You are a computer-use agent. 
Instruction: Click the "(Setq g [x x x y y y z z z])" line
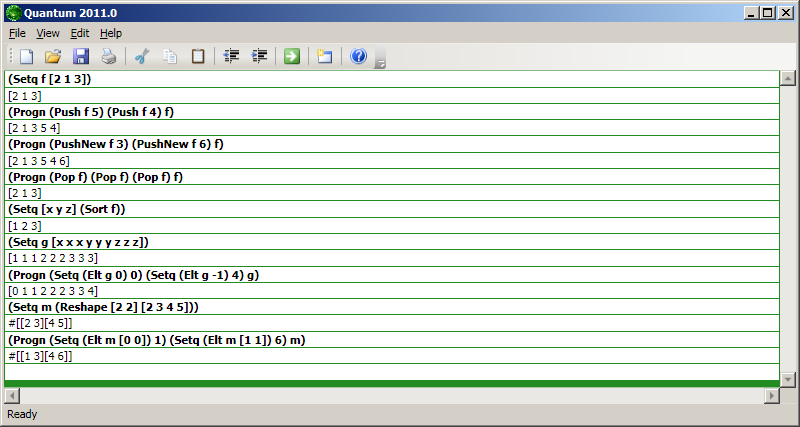[392, 242]
